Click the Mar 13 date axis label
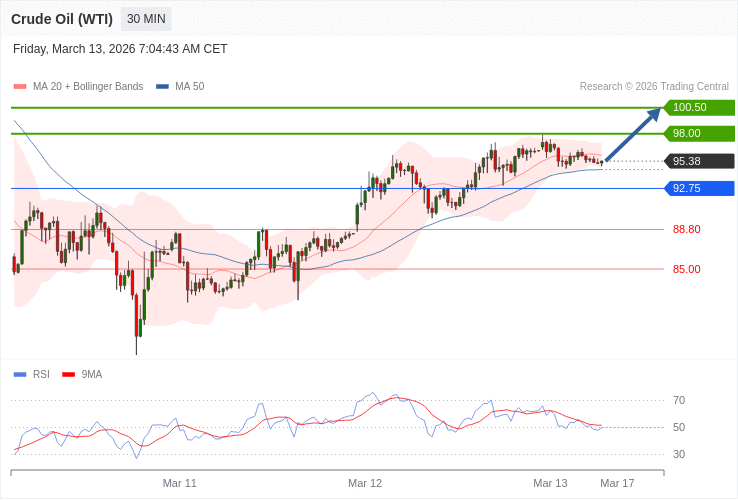The image size is (738, 500). (x=550, y=483)
